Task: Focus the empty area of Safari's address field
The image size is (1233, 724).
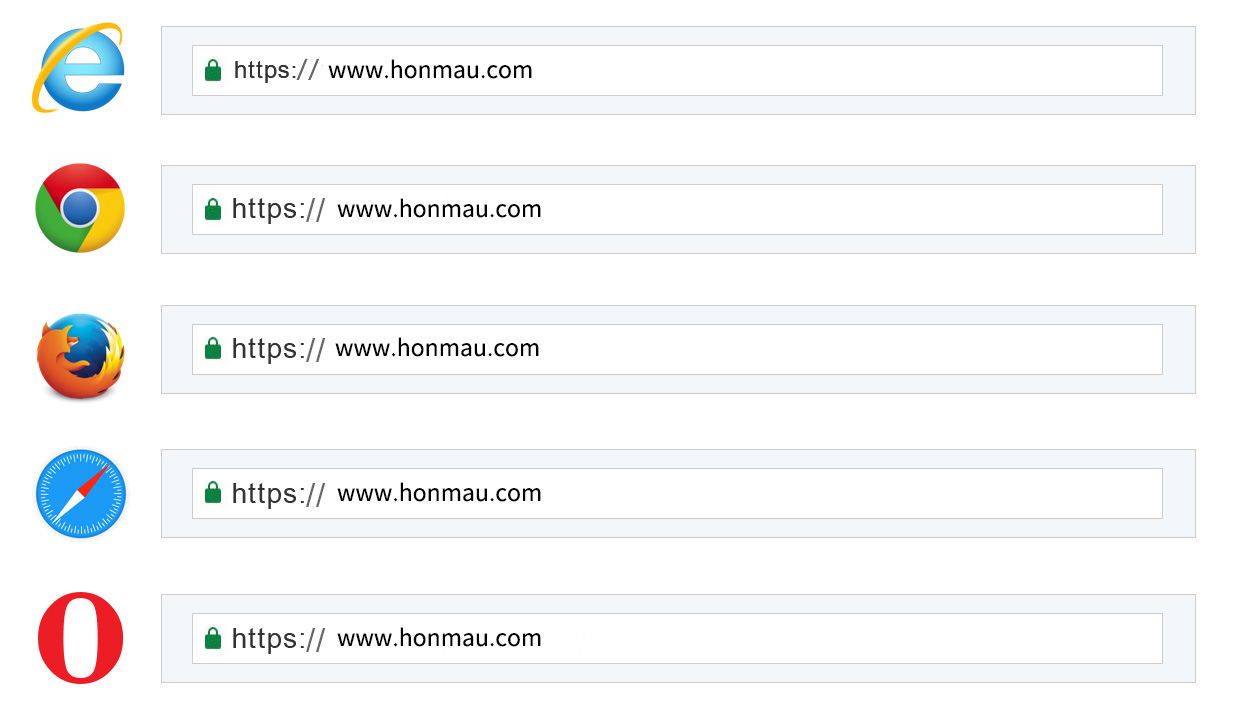Action: [x=850, y=493]
